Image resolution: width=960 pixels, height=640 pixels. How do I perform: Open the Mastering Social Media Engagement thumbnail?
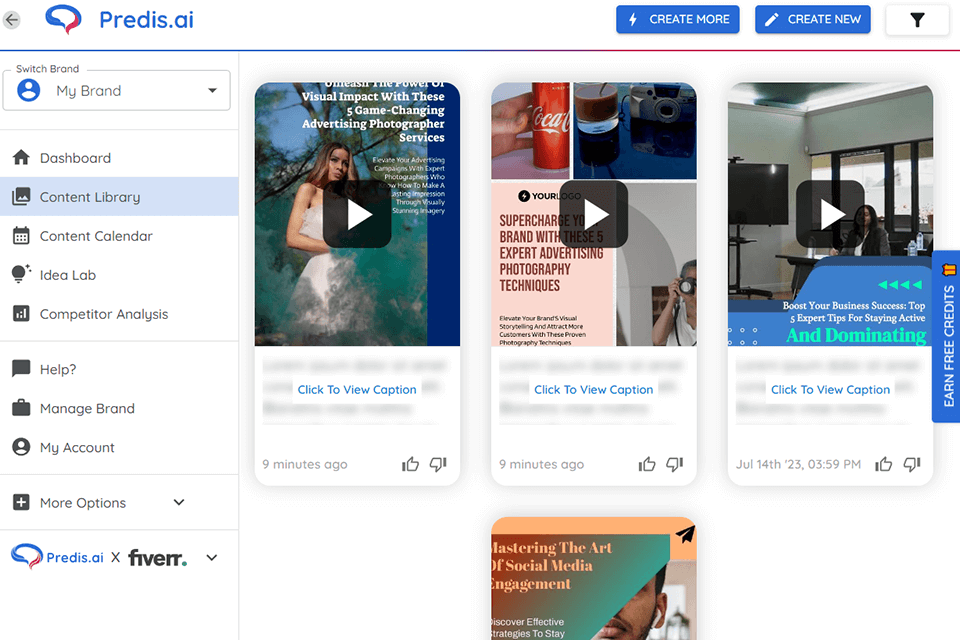tap(593, 578)
